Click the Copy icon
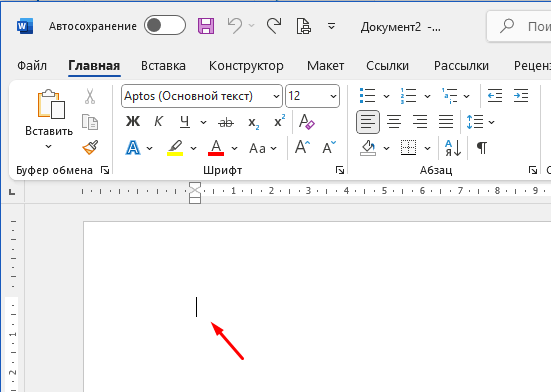This screenshot has height=392, width=551. (90, 122)
